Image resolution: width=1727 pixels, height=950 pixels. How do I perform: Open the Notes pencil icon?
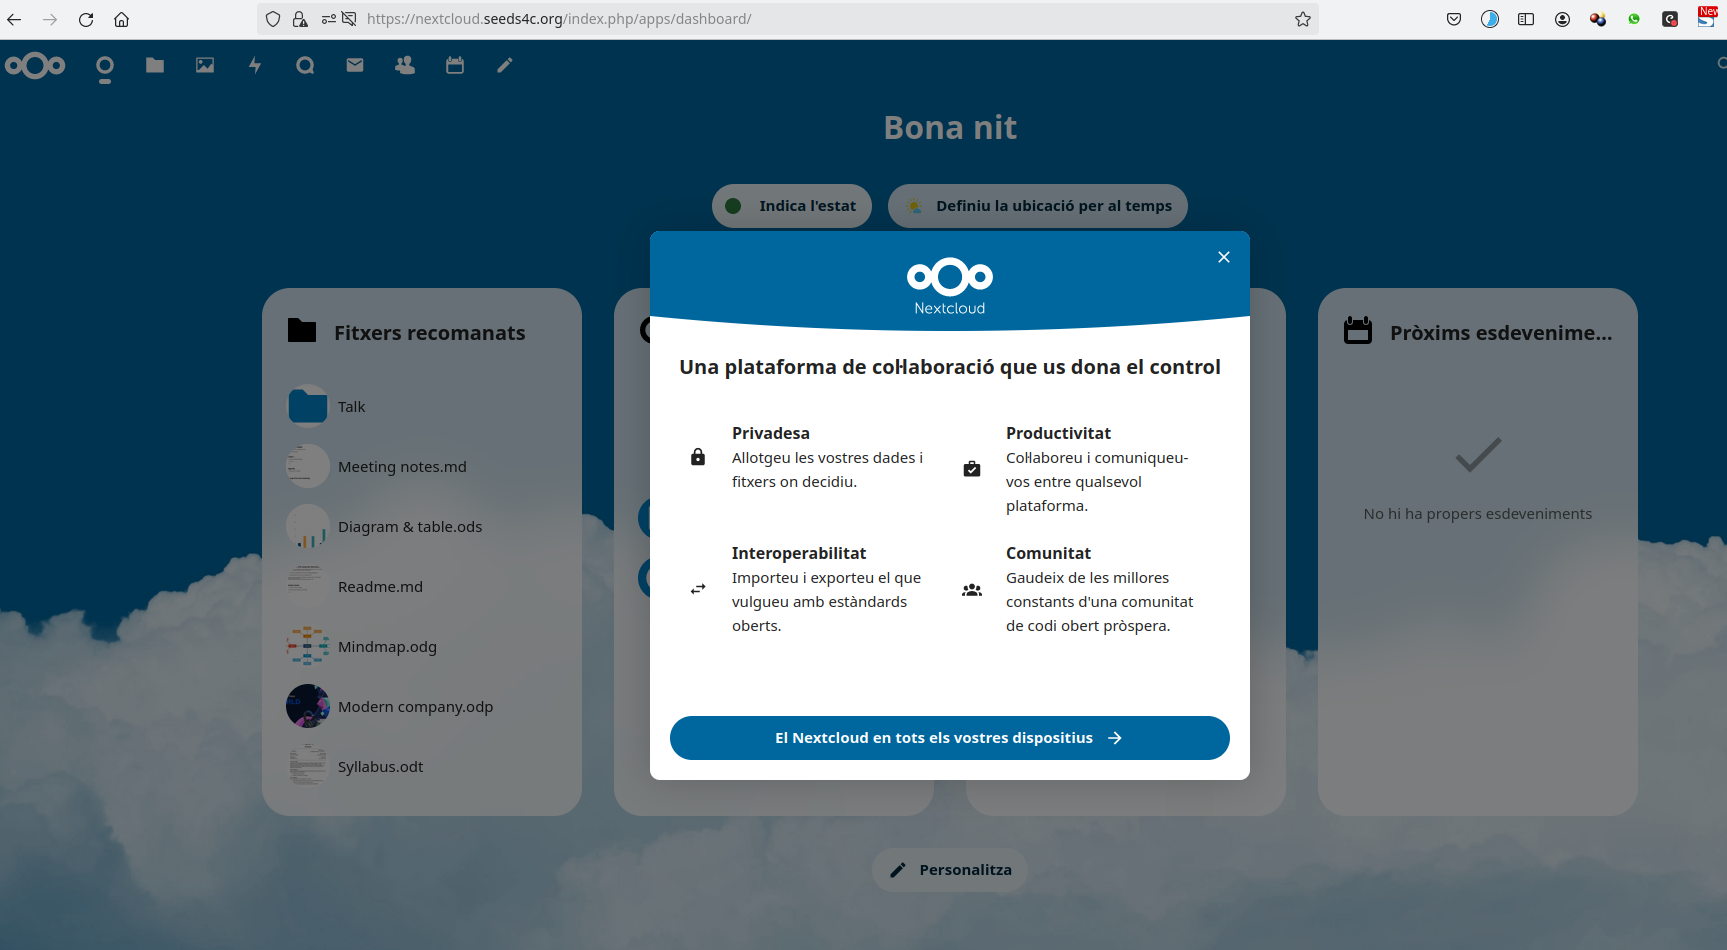[505, 65]
